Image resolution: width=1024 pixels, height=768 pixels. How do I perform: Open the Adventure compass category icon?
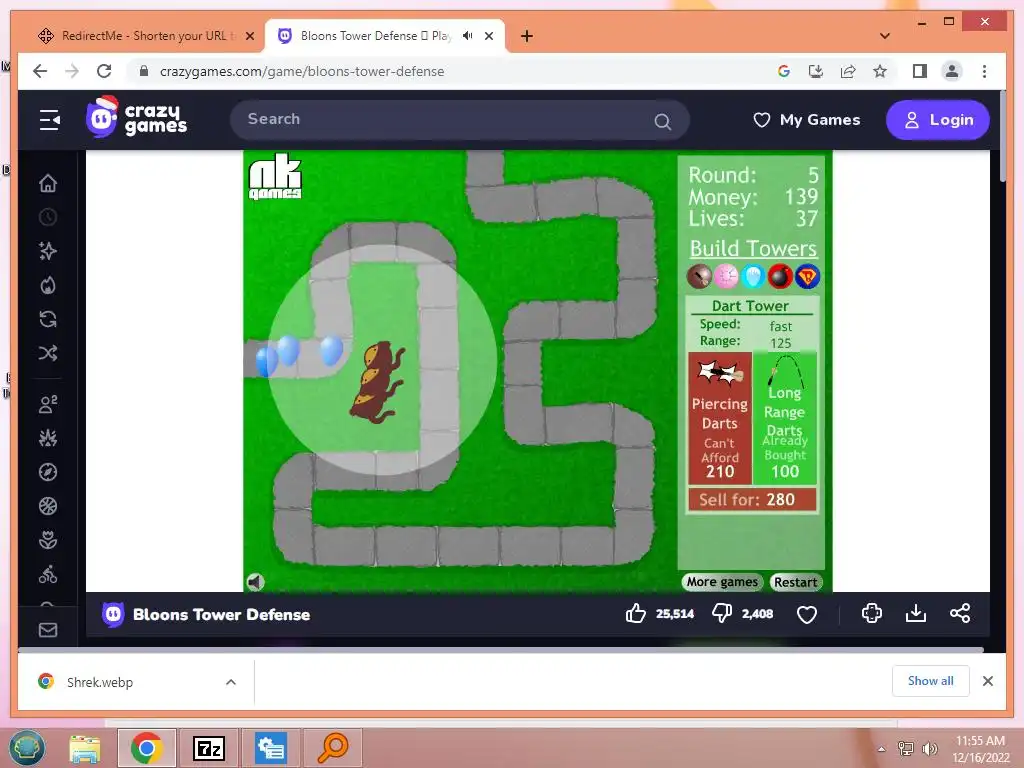[x=48, y=472]
